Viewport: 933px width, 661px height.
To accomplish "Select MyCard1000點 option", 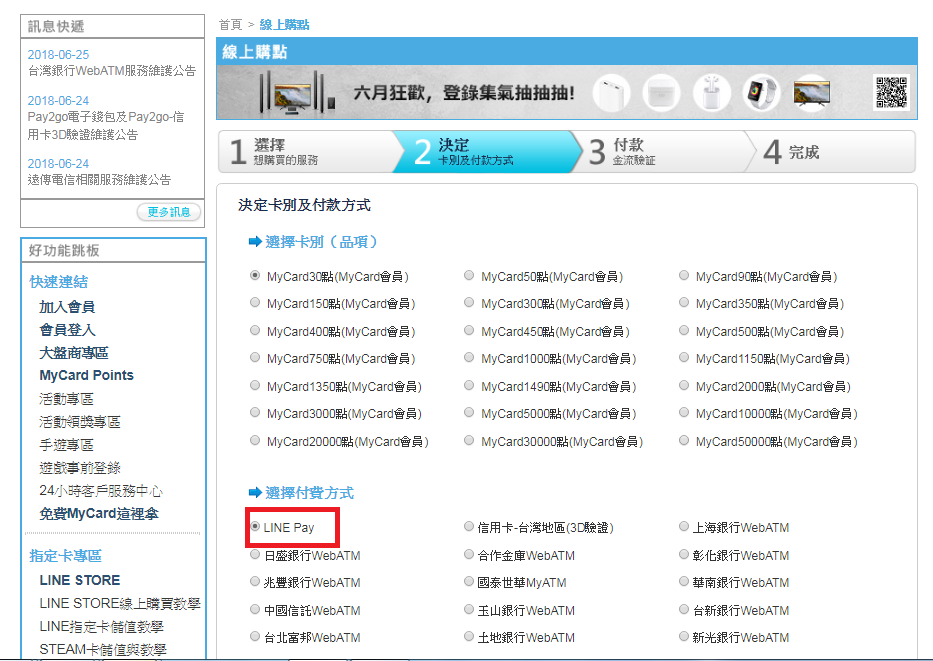I will coord(469,358).
